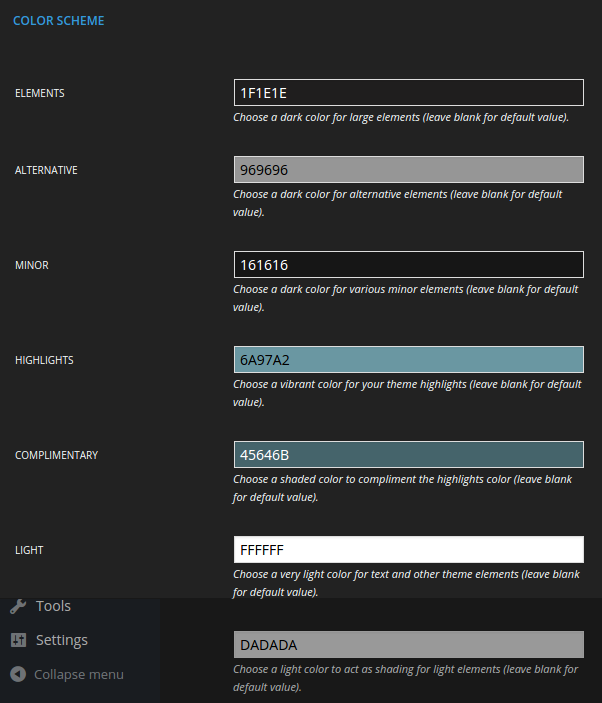Click the Collapse menu text
This screenshot has width=602, height=703.
79,674
